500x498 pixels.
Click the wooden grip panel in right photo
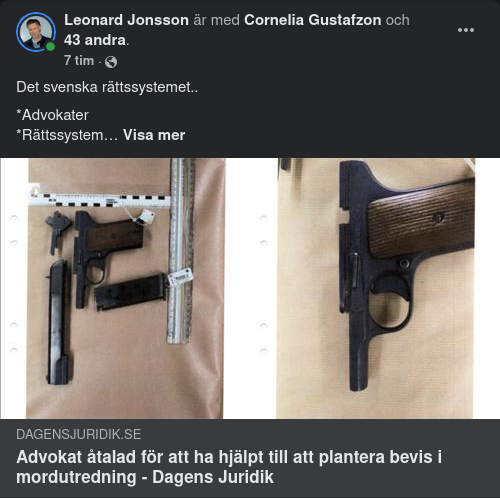click(x=421, y=219)
